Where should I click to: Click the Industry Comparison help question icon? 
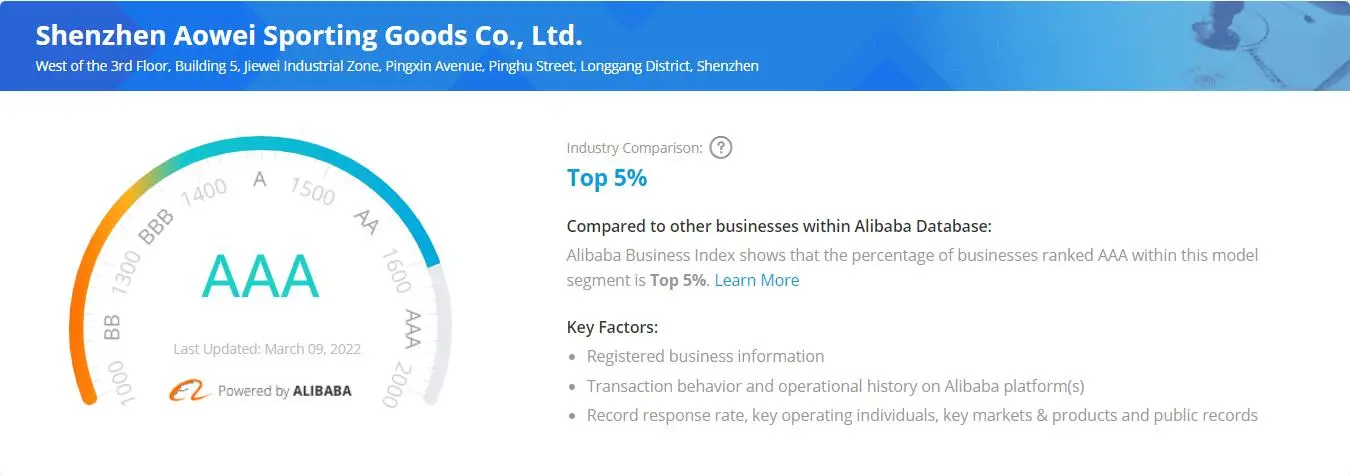point(721,148)
